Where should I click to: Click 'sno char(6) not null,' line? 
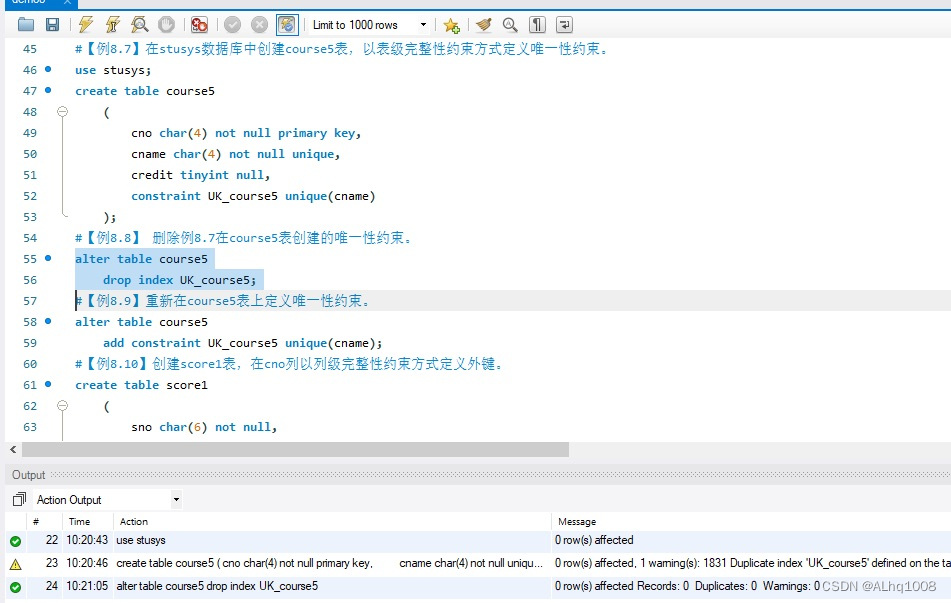[x=204, y=427]
